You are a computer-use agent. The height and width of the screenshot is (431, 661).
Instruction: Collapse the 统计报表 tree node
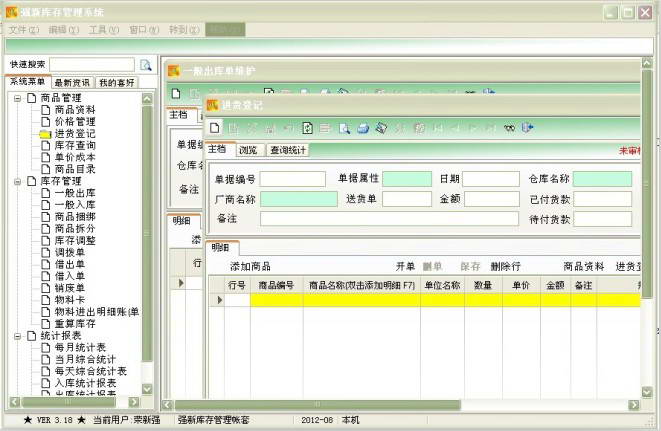(18, 336)
